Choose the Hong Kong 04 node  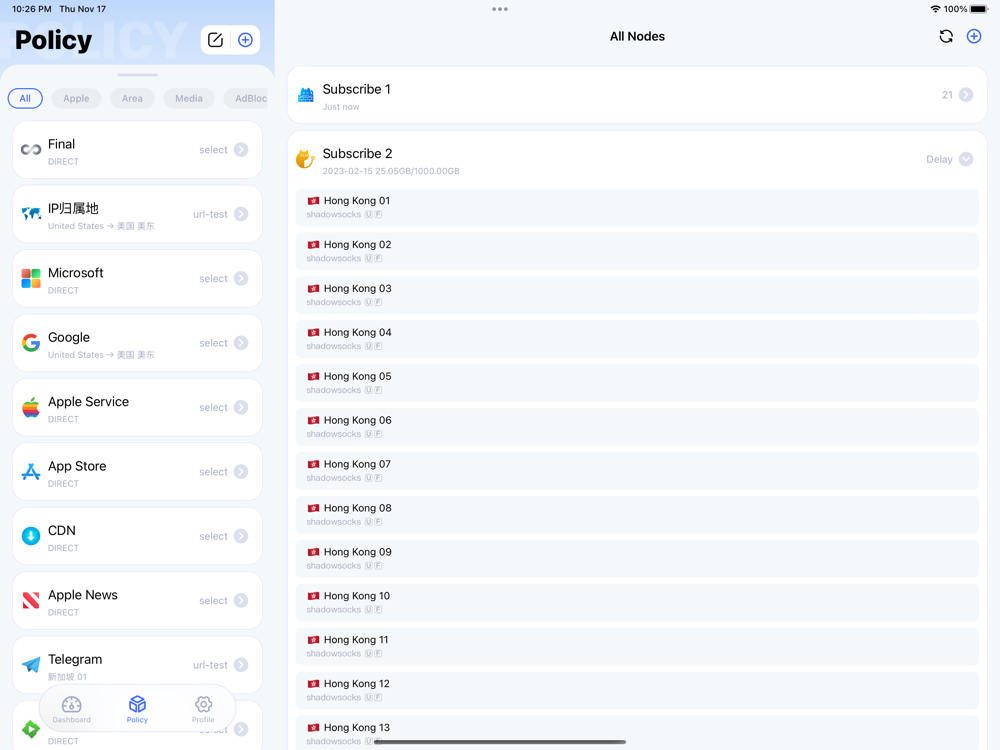[636, 339]
